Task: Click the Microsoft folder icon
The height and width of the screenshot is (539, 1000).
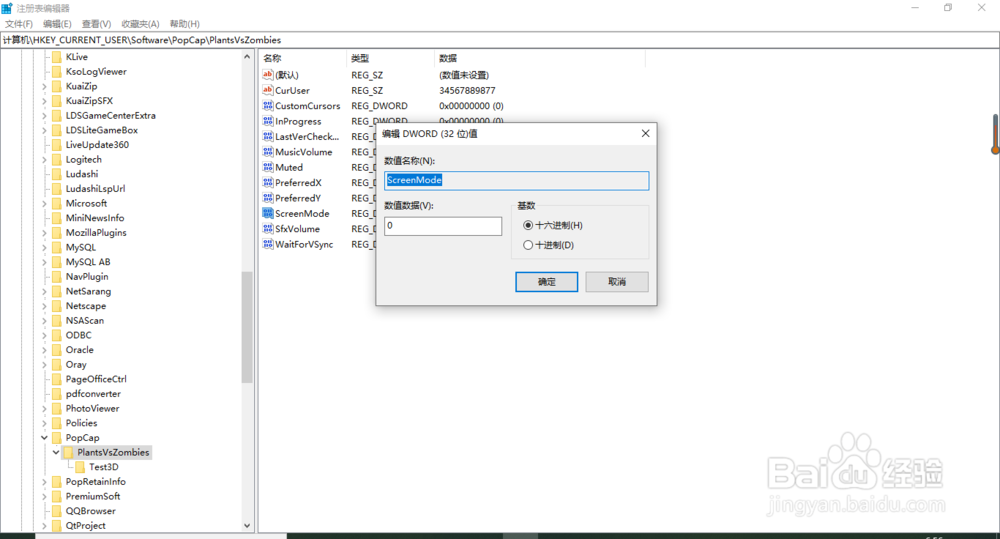Action: [x=57, y=203]
